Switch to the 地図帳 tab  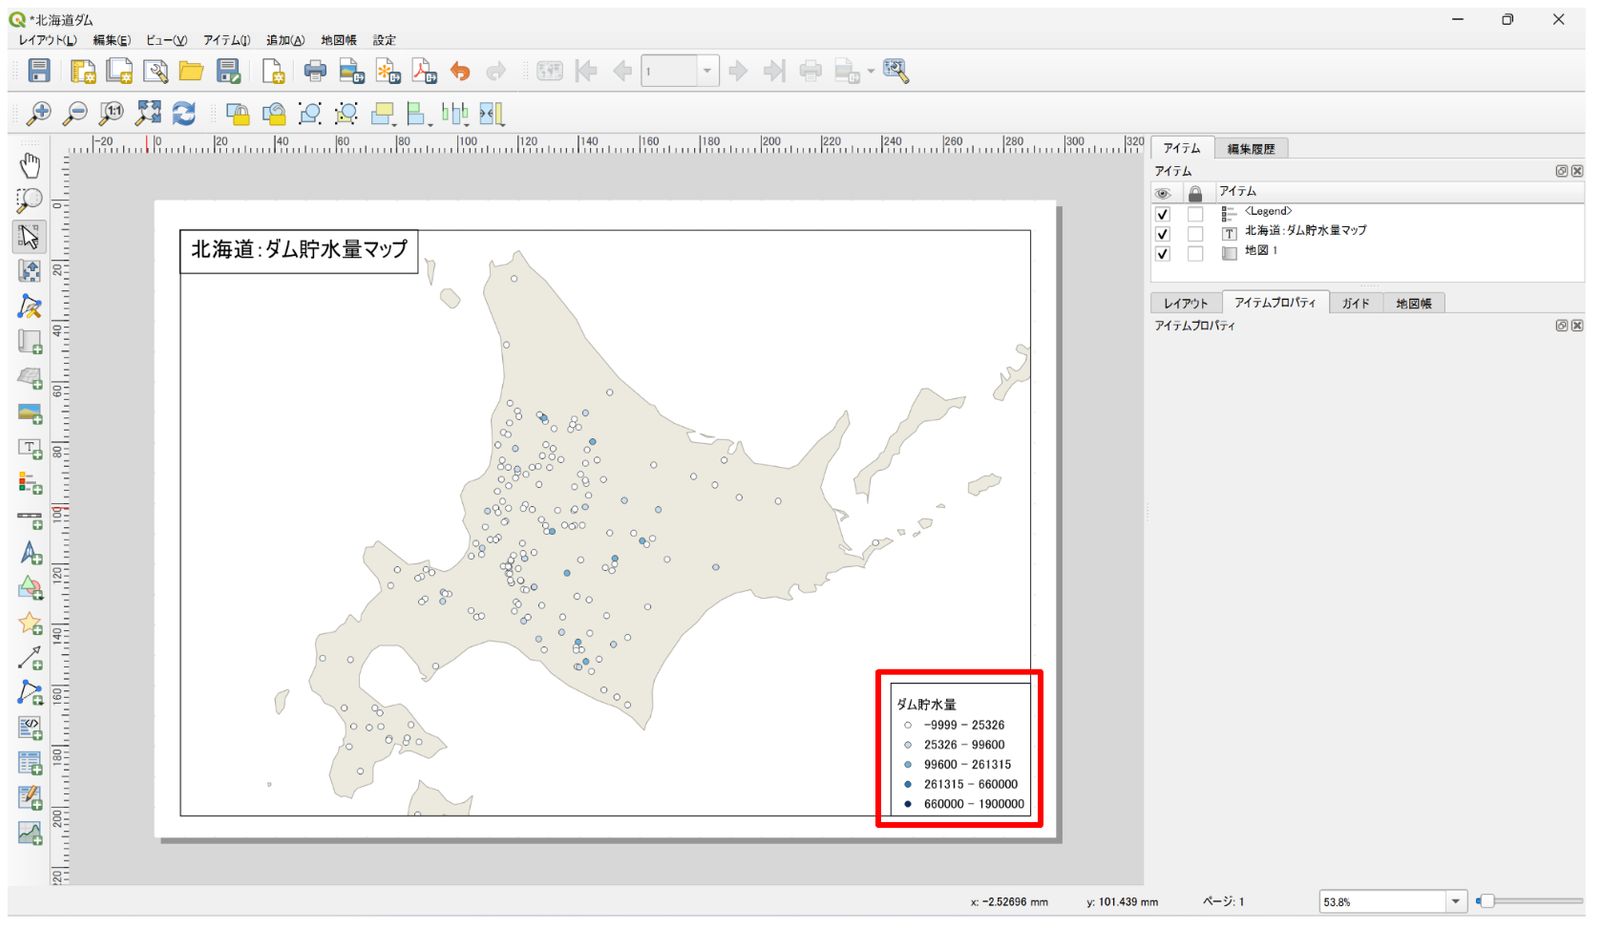click(x=1414, y=303)
